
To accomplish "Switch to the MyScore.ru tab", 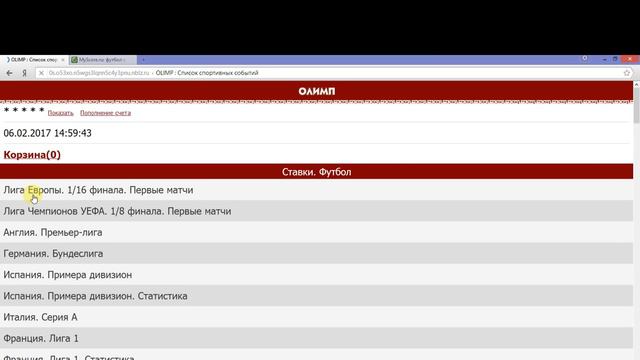I will point(102,60).
